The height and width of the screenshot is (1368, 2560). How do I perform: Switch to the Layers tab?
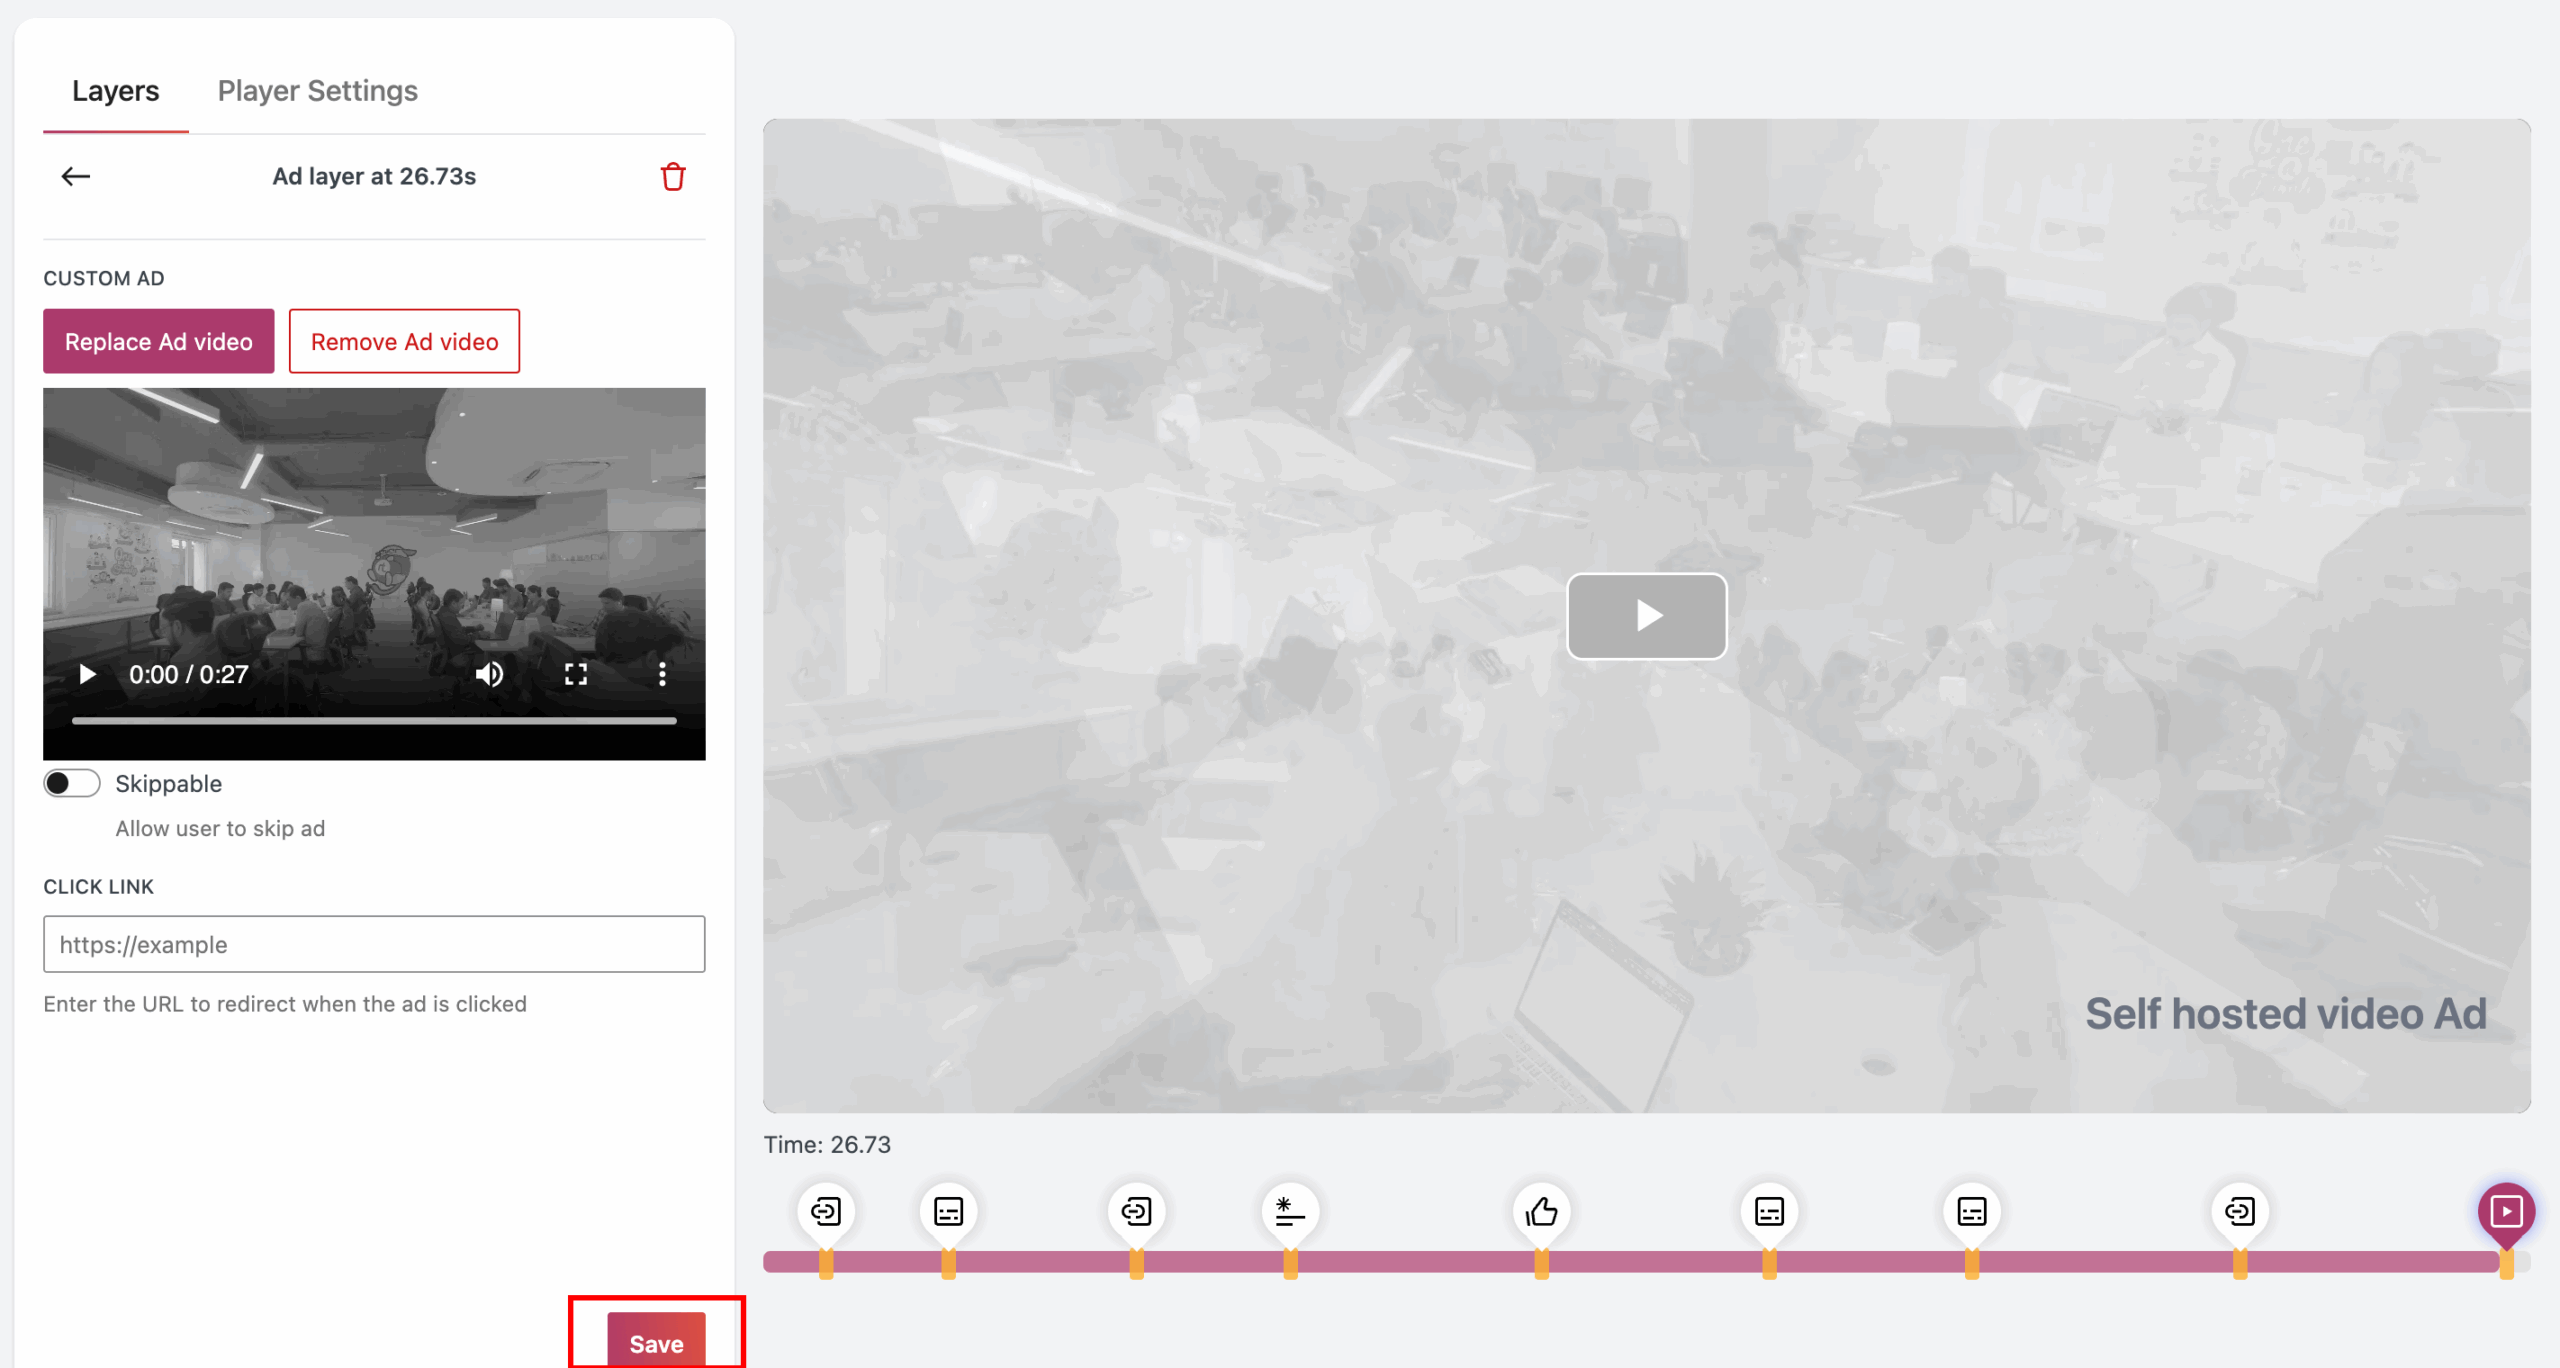(115, 91)
